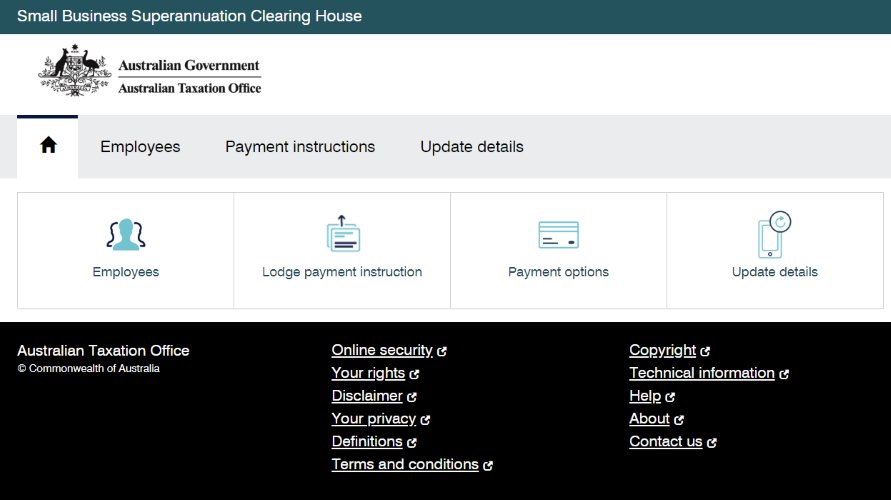
Task: Click external-link icon beside Online security
Action: [x=442, y=352]
